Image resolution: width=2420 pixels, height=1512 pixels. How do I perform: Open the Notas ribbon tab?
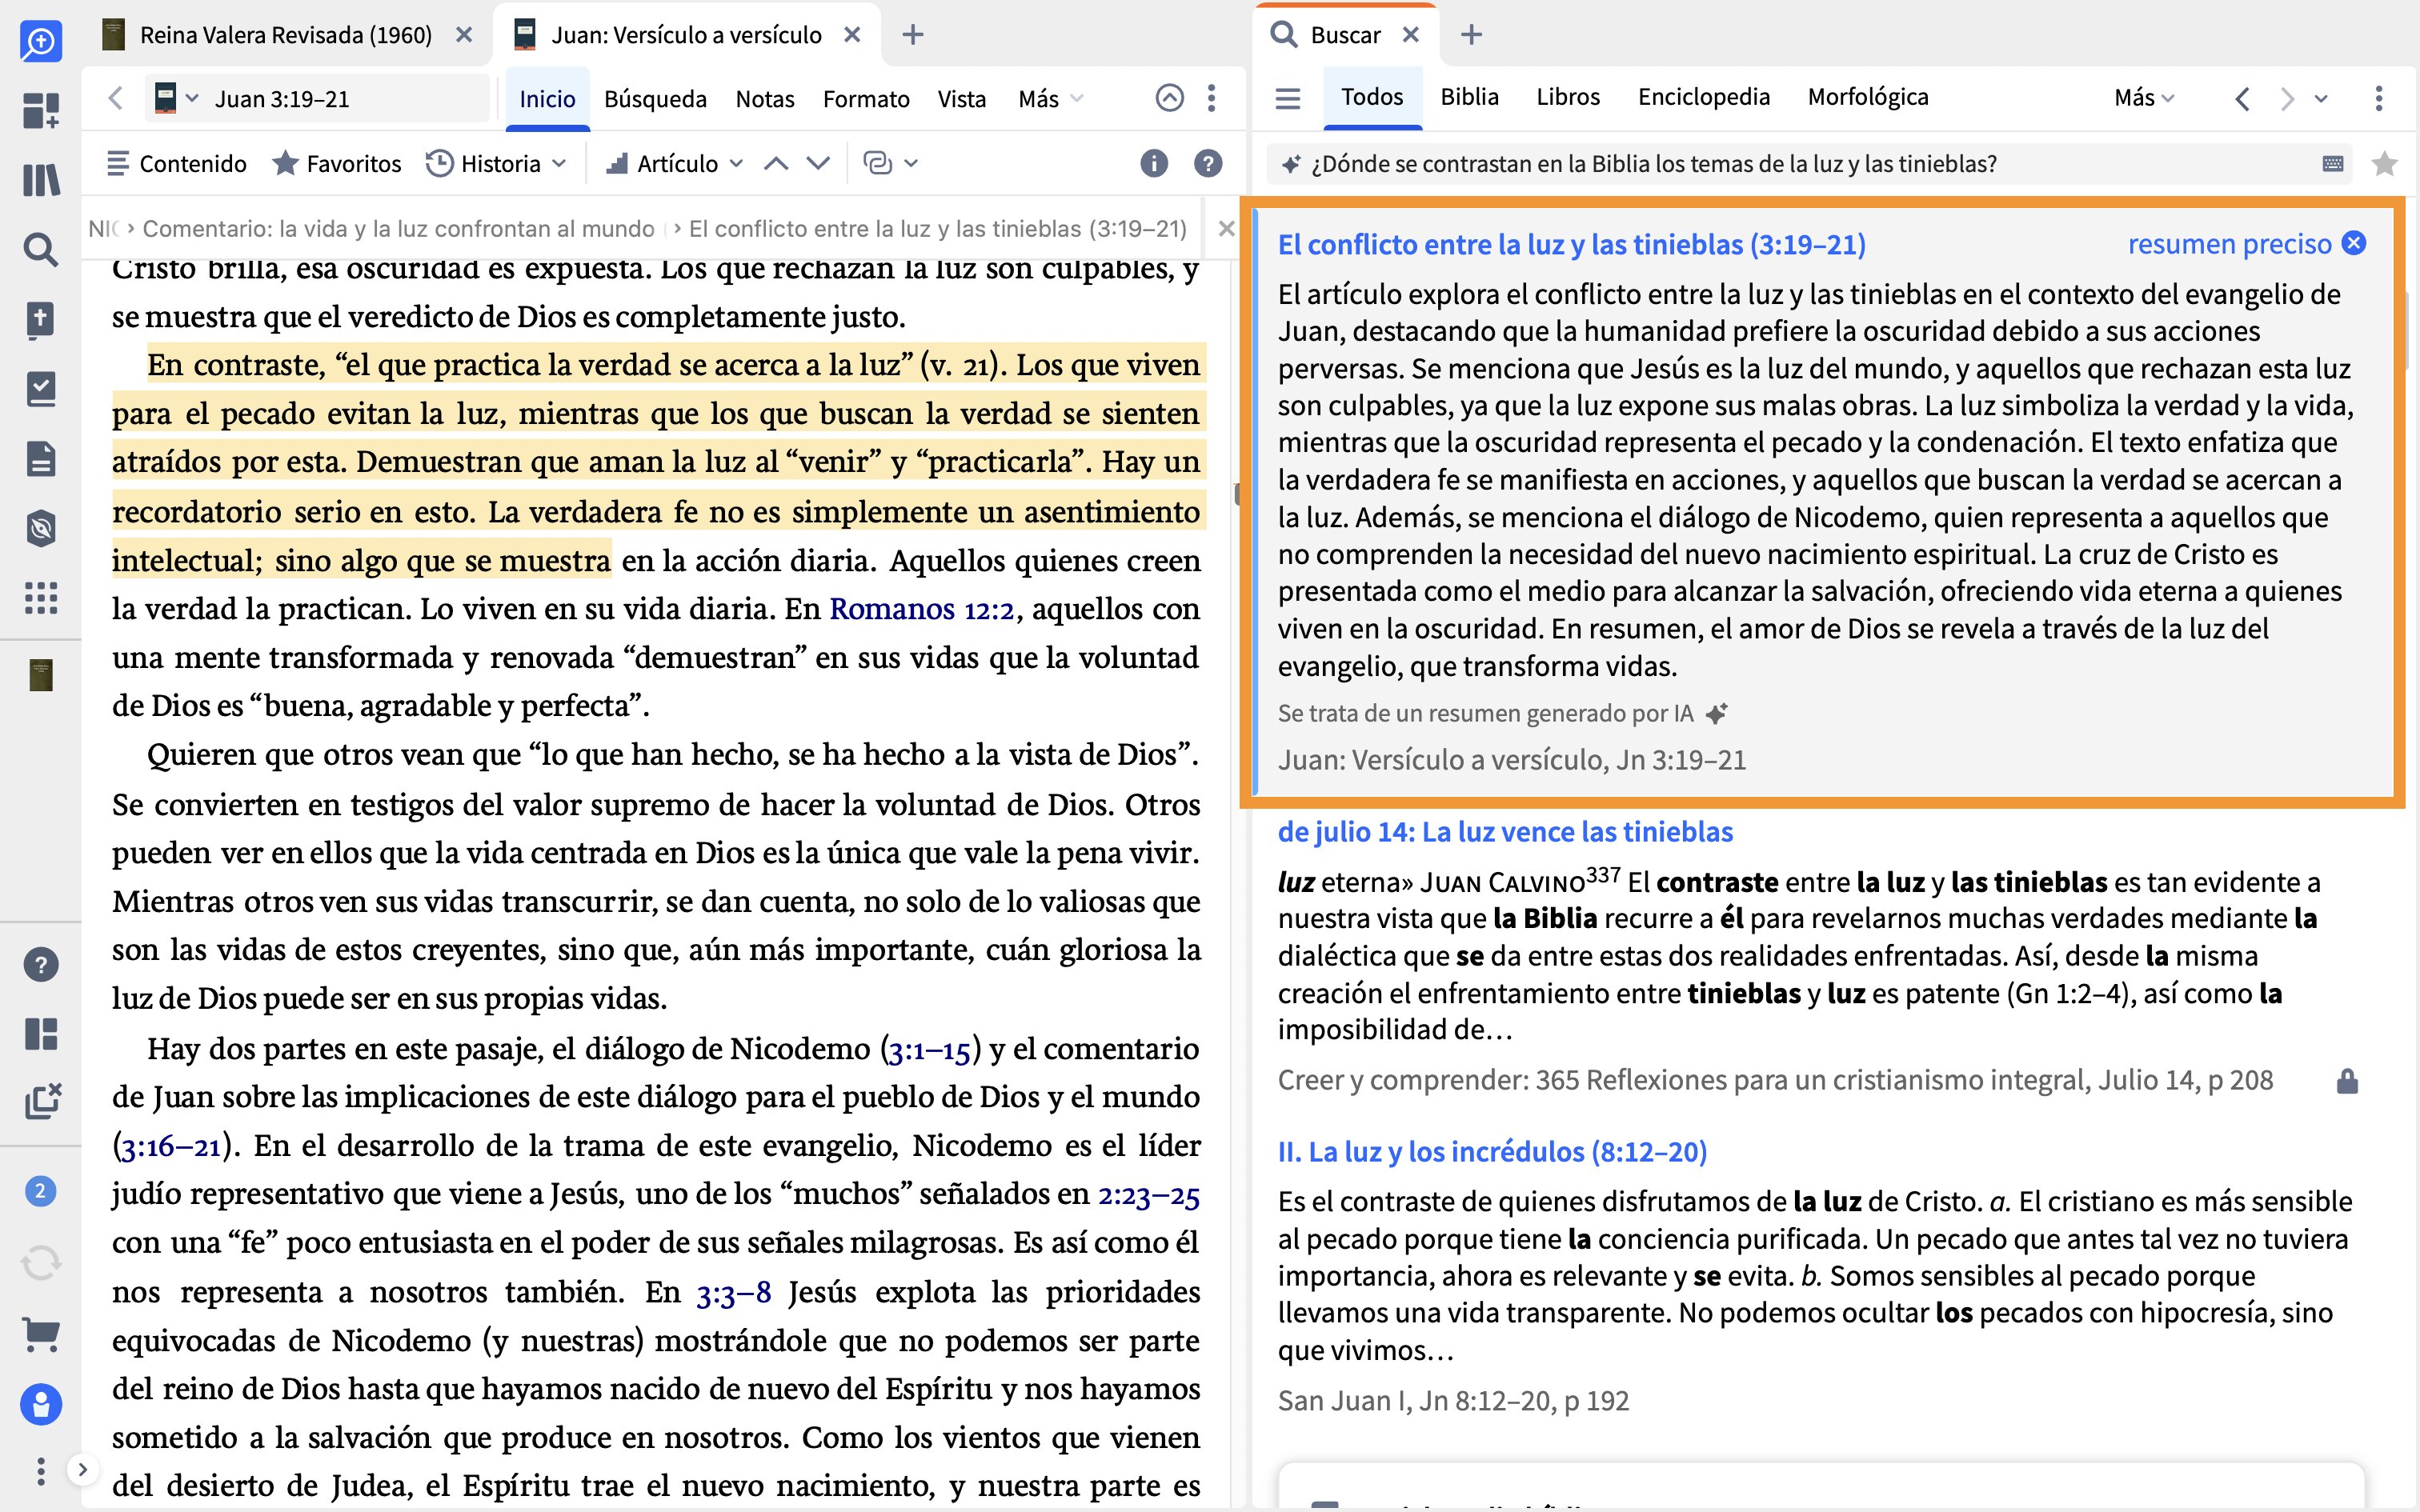765,99
